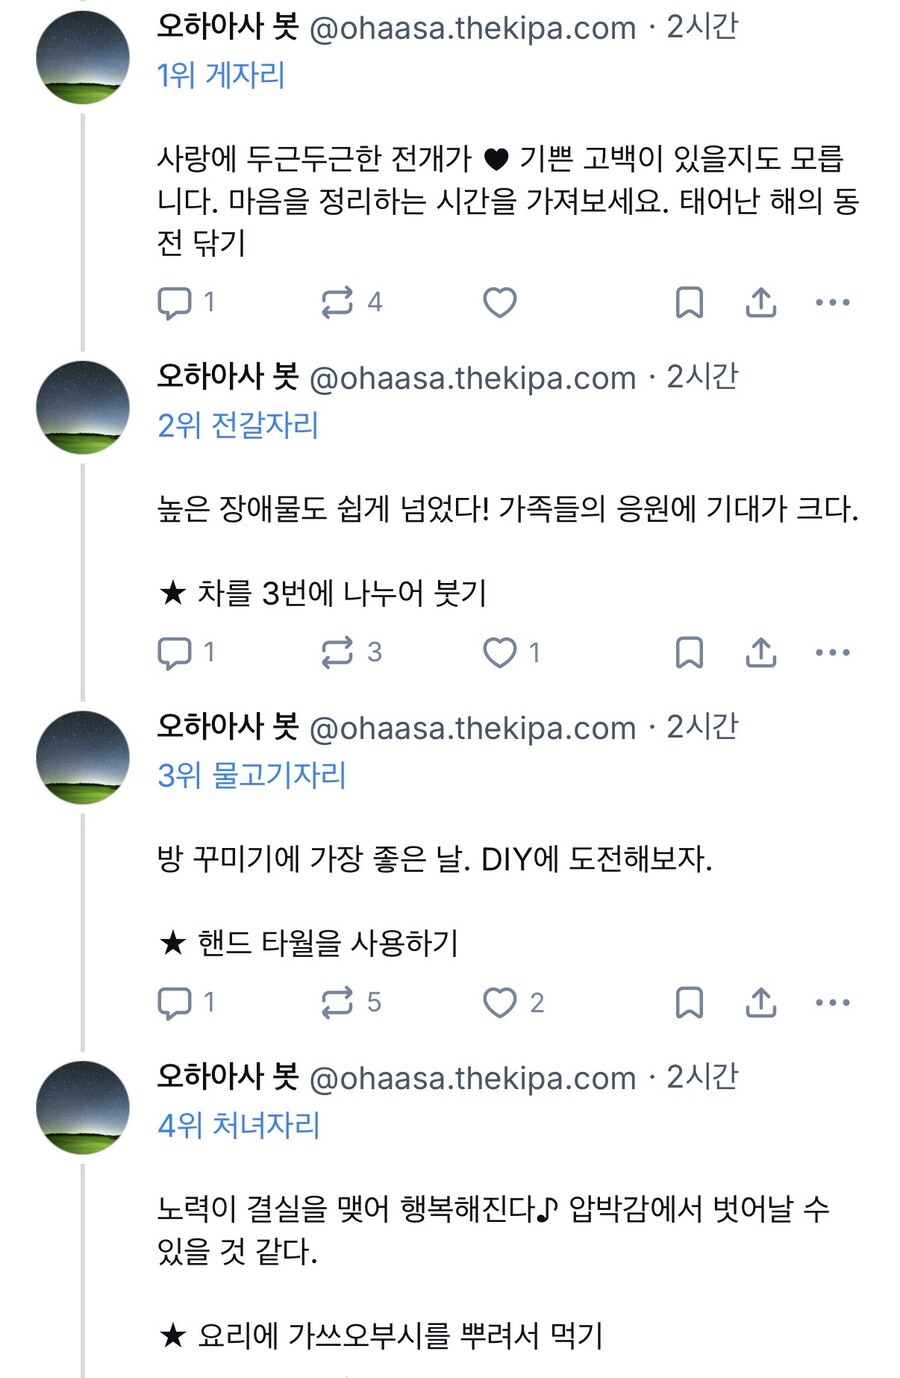Open @ohaasa.thekipa.com handle on 2위 전갈자리 post
The height and width of the screenshot is (1378, 900).
(x=473, y=378)
